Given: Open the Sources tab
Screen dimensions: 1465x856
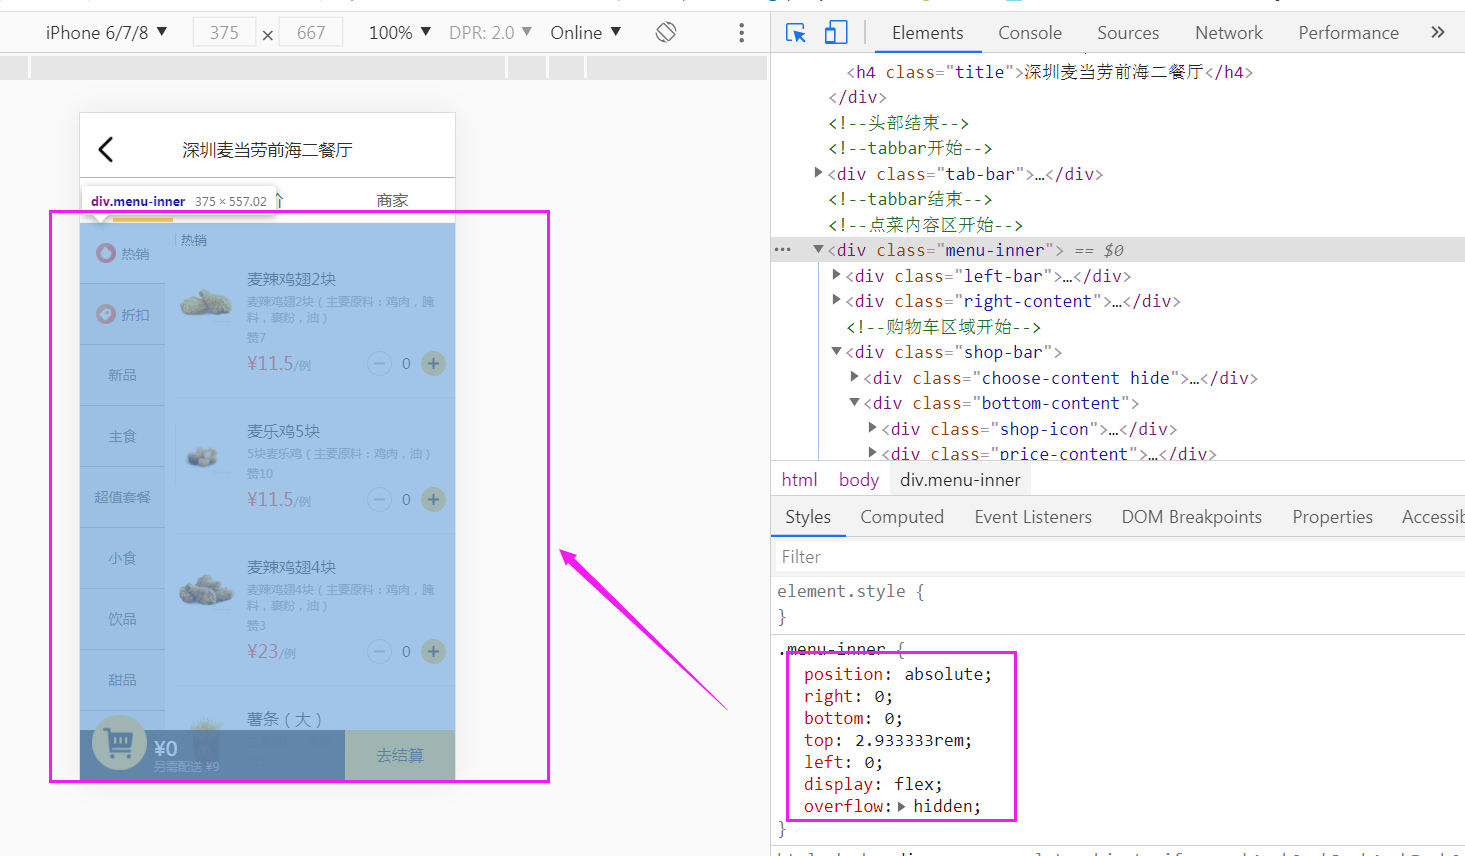Looking at the screenshot, I should [x=1128, y=32].
